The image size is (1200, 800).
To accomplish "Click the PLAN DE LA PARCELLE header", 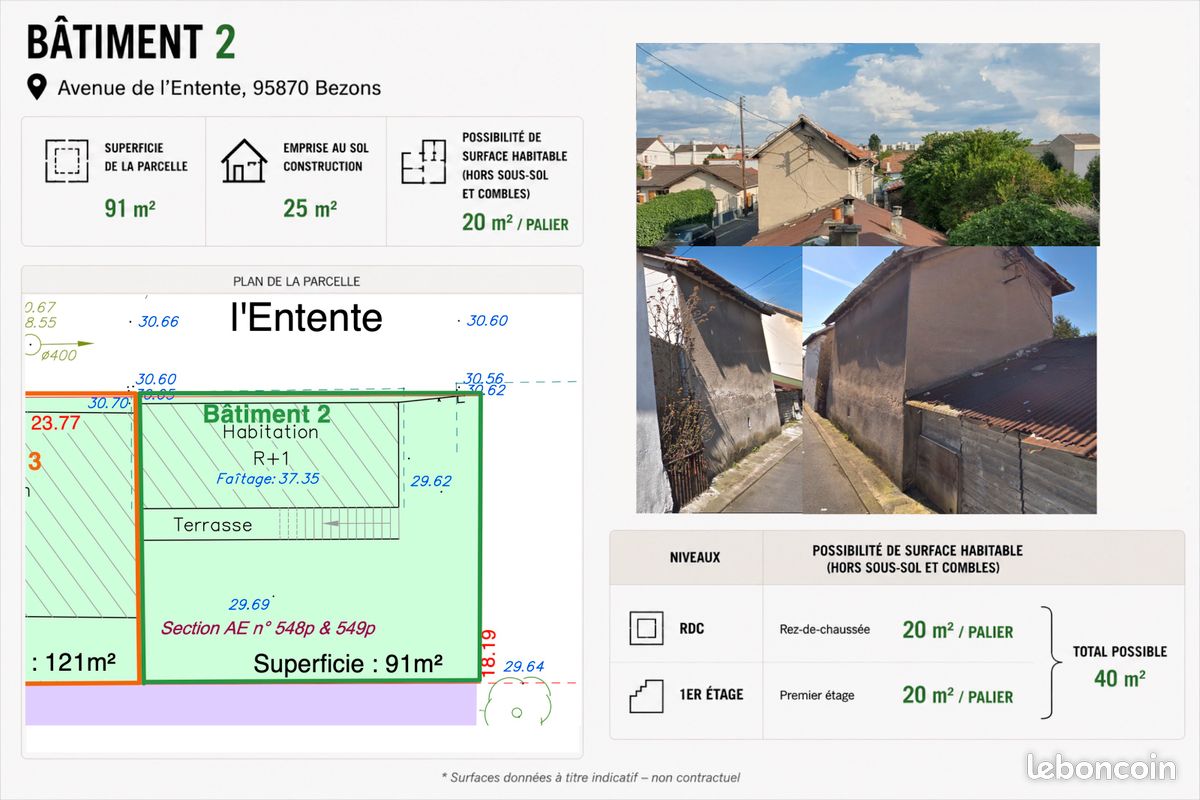I will (x=296, y=281).
